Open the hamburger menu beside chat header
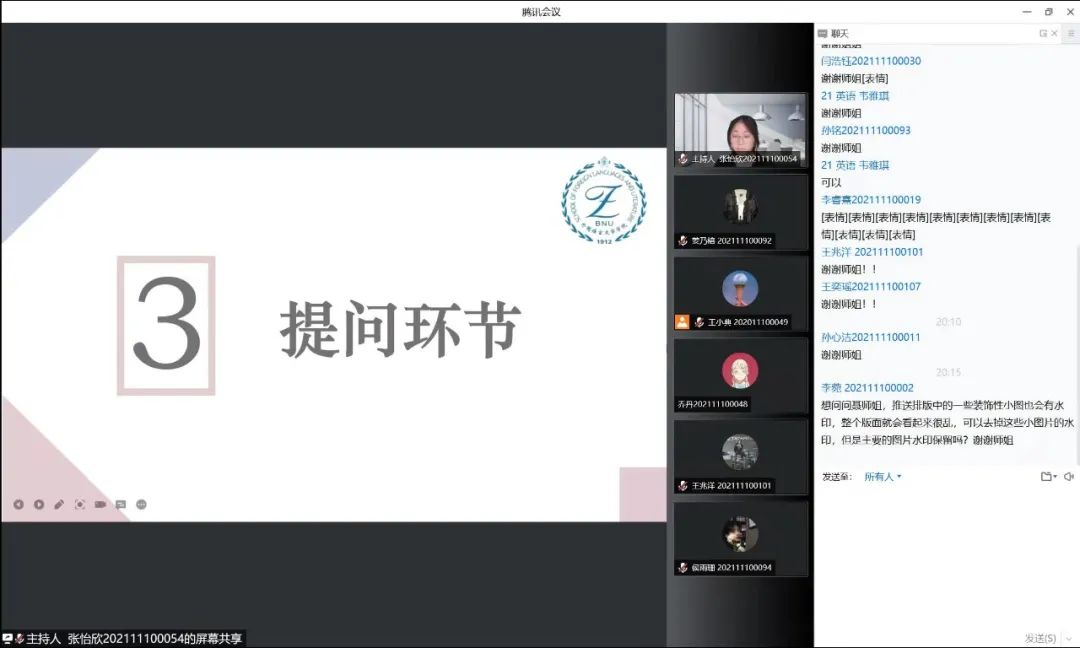 pos(1071,34)
